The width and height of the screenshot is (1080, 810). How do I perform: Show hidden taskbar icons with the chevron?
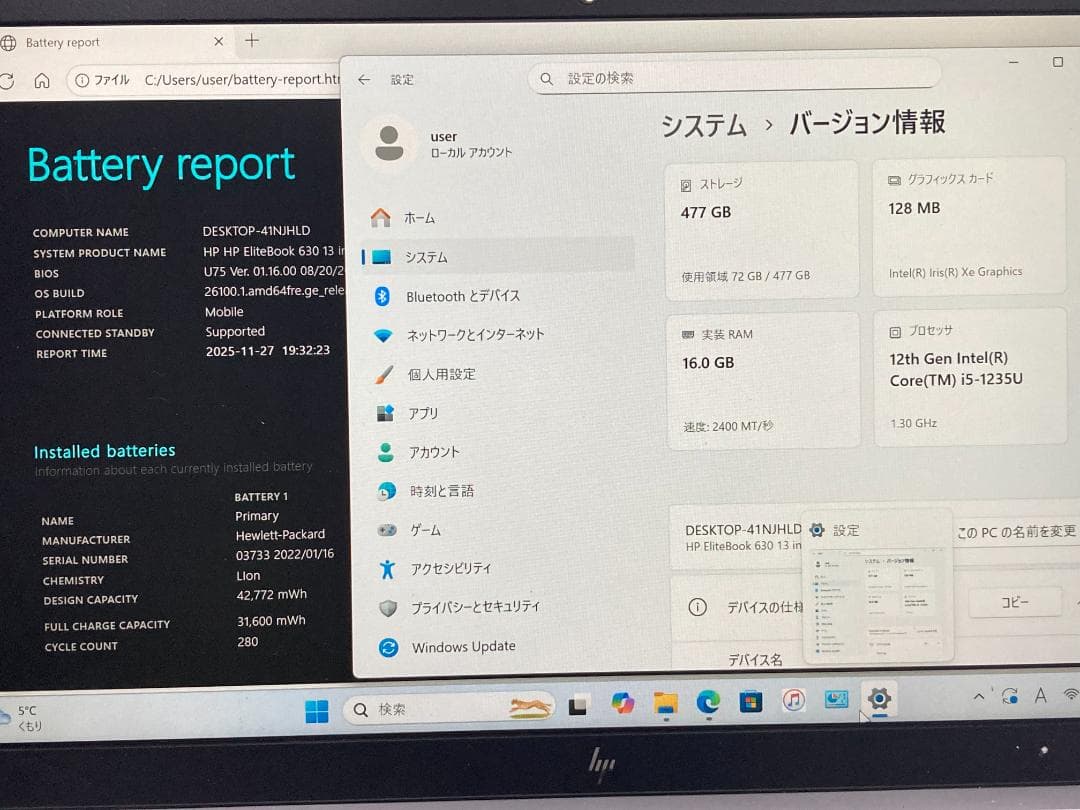click(977, 695)
